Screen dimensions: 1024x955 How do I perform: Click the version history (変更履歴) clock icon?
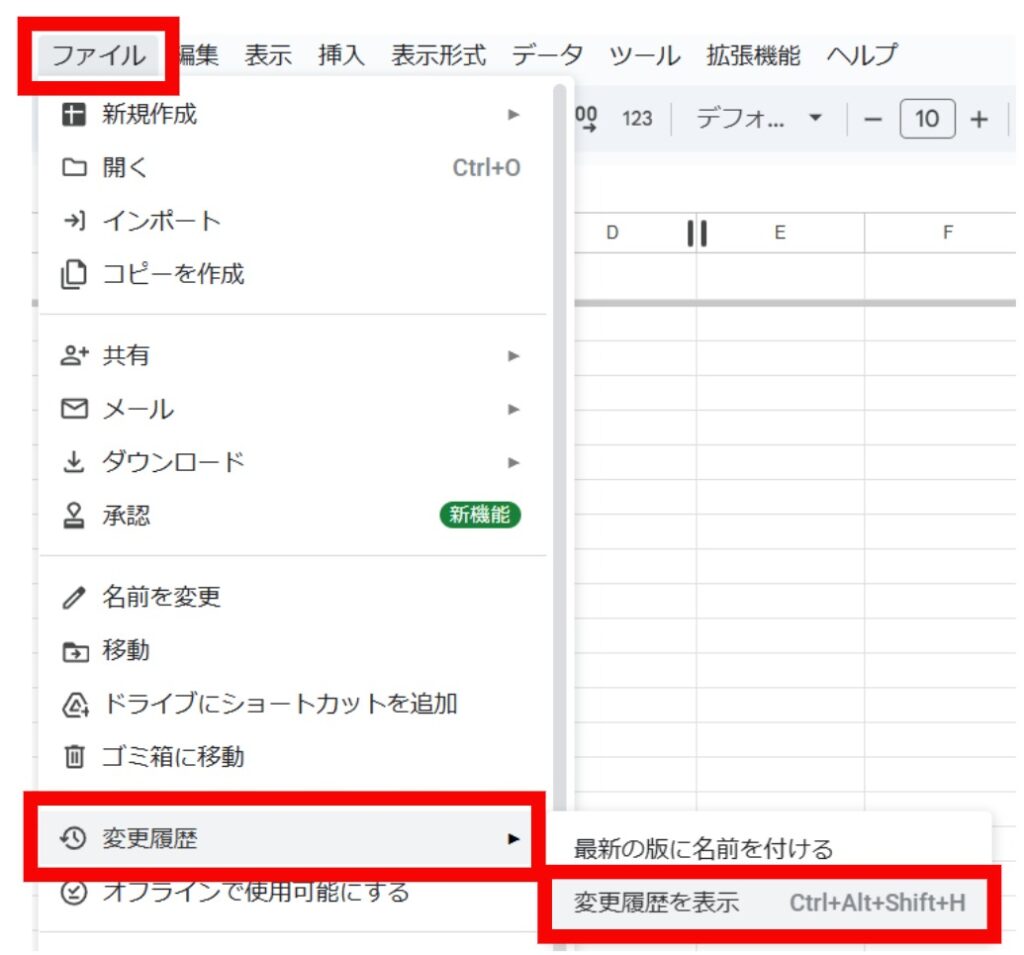pyautogui.click(x=74, y=838)
